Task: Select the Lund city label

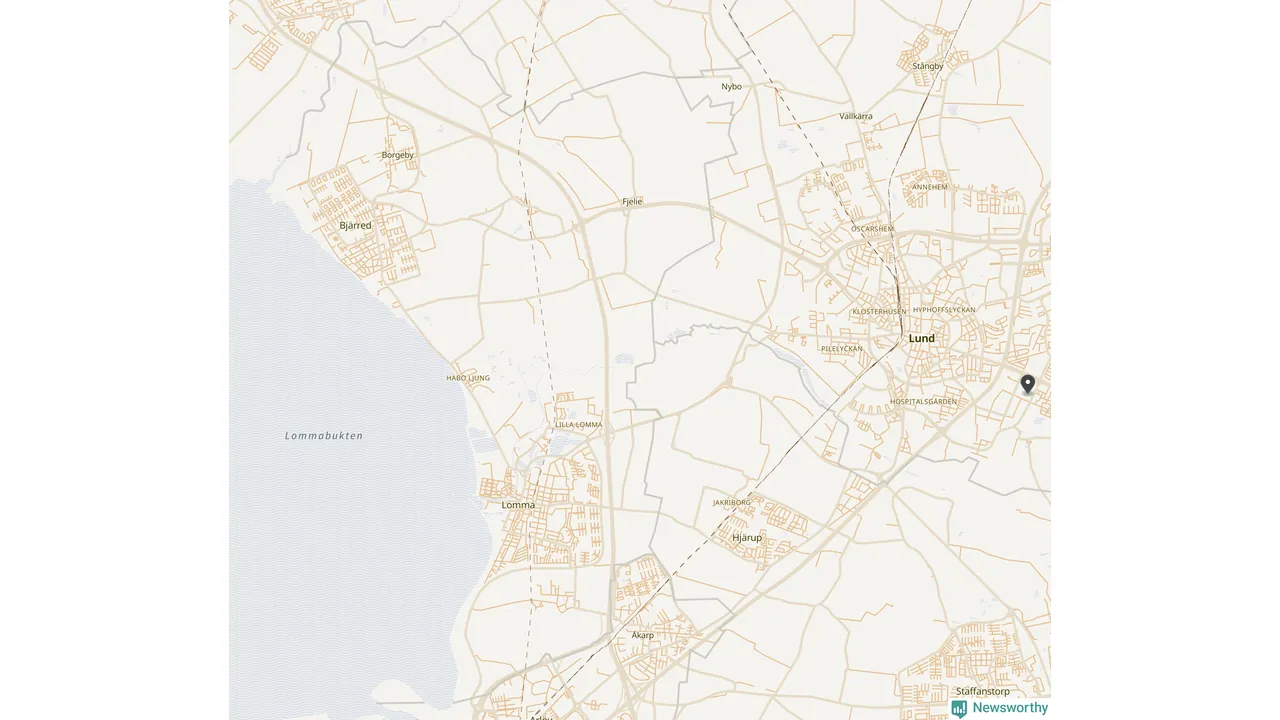Action: click(x=921, y=338)
